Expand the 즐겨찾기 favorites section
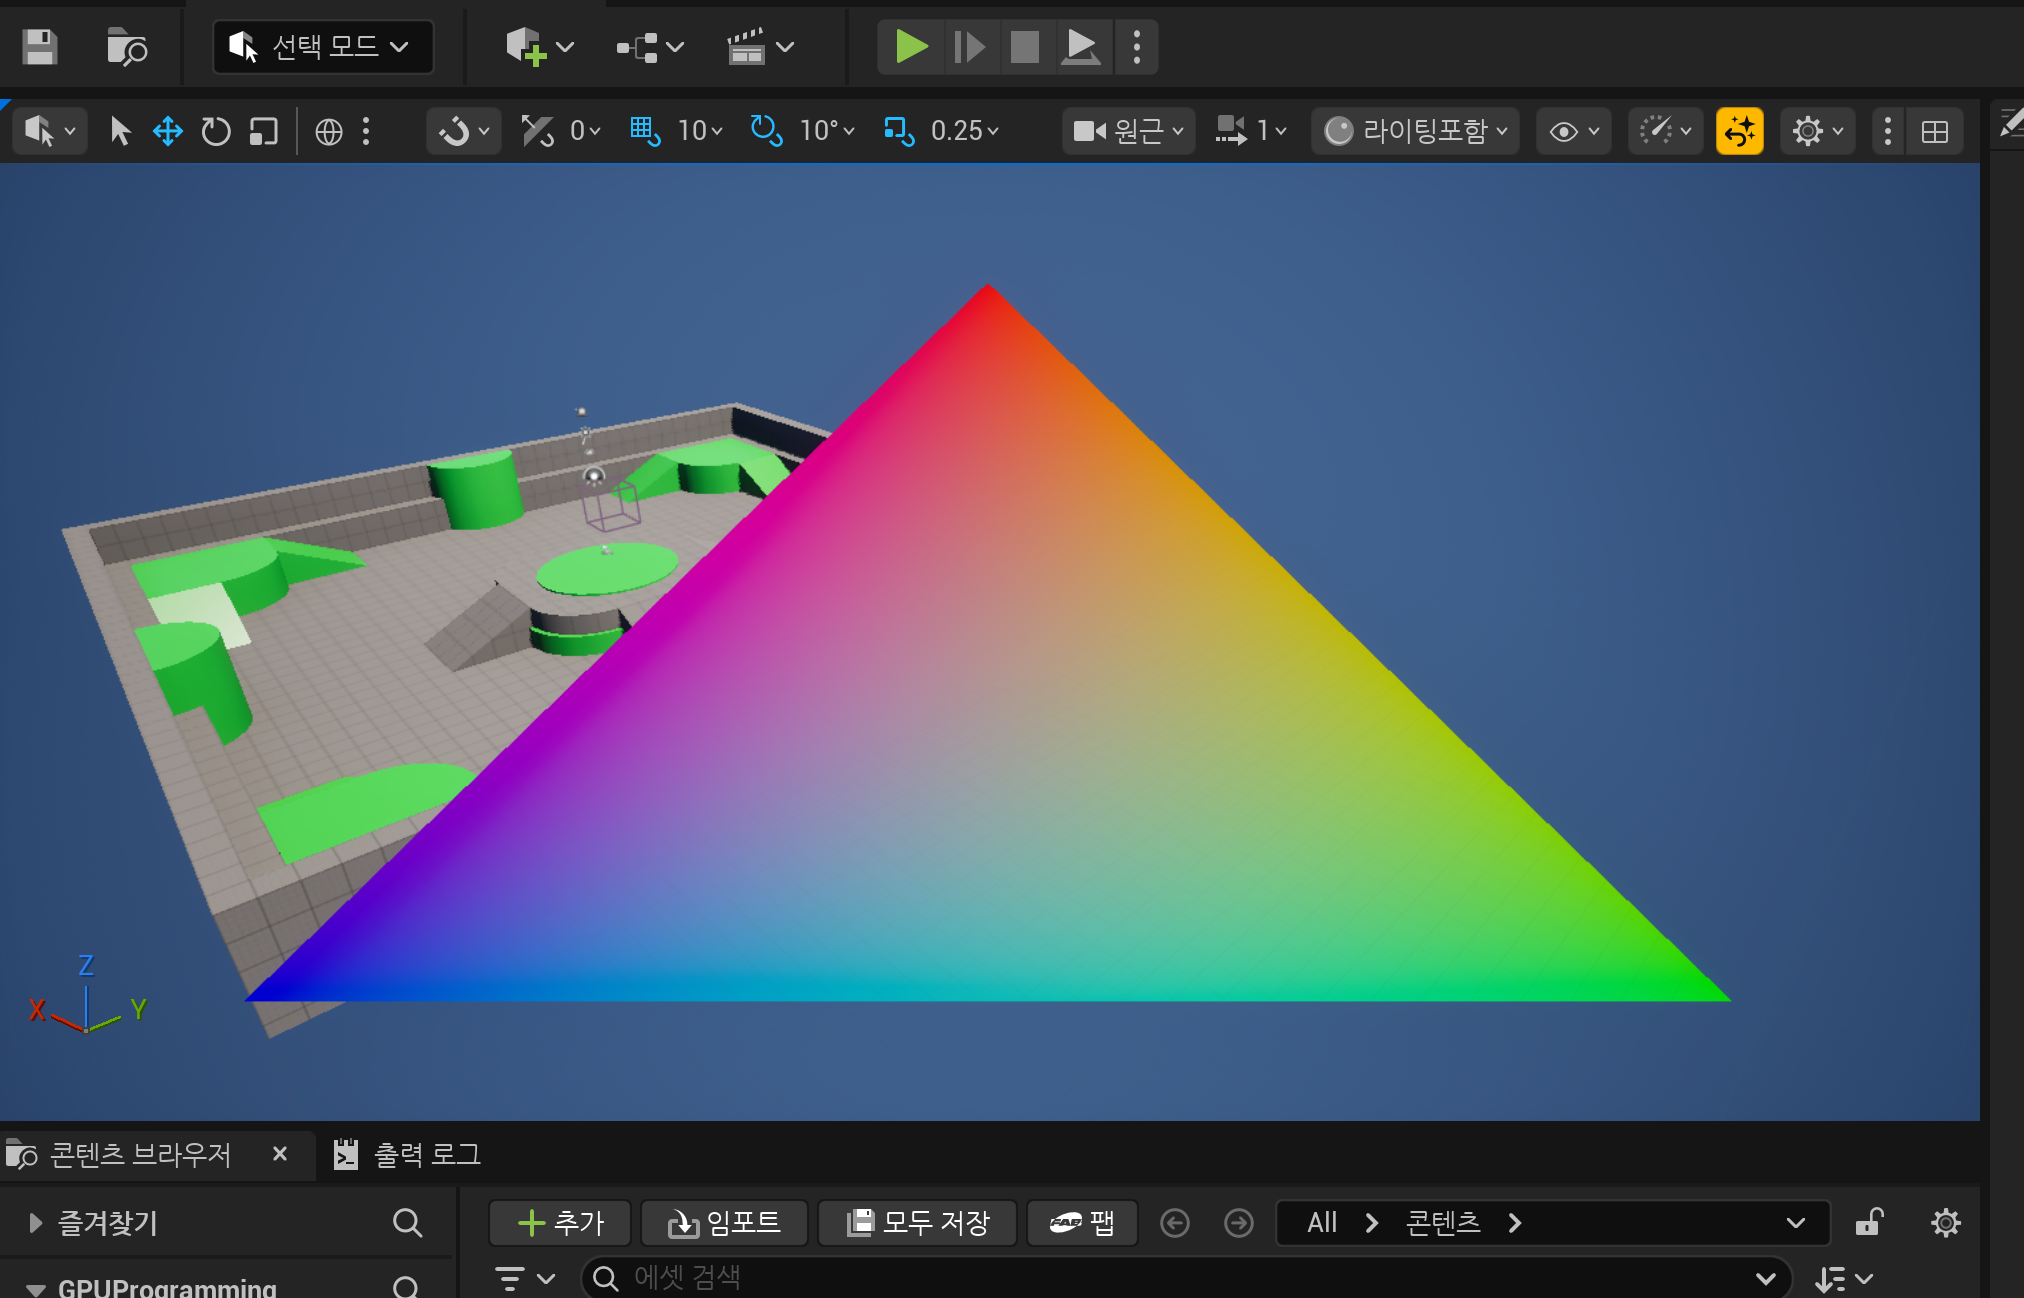2024x1298 pixels. click(x=36, y=1222)
